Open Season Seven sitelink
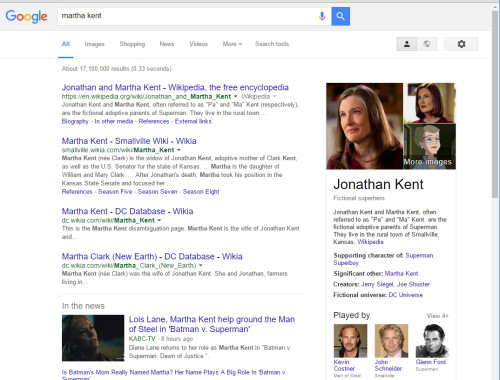Viewport: 500px width, 380px height. [x=157, y=192]
